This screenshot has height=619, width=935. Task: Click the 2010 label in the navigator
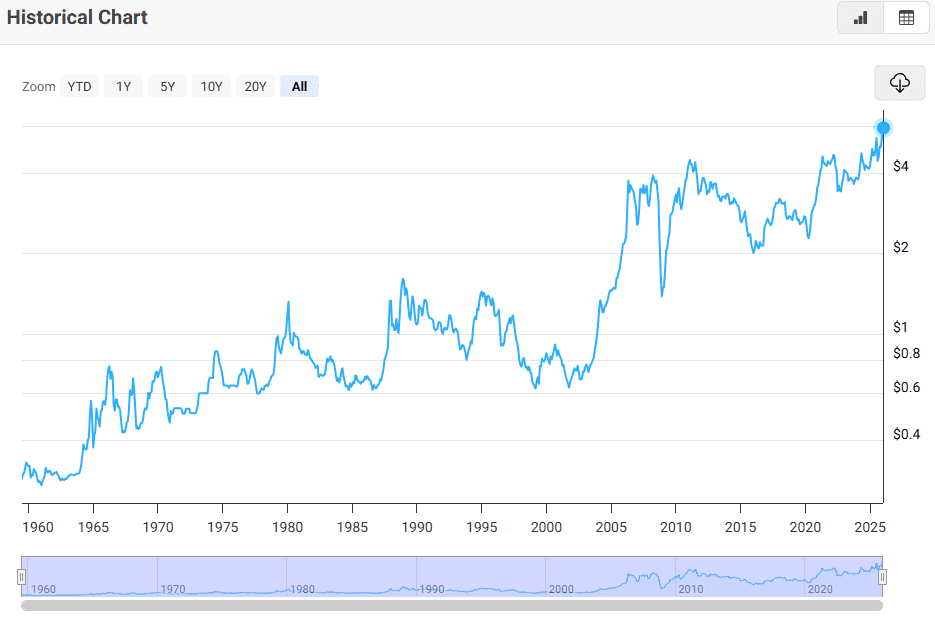pos(690,589)
